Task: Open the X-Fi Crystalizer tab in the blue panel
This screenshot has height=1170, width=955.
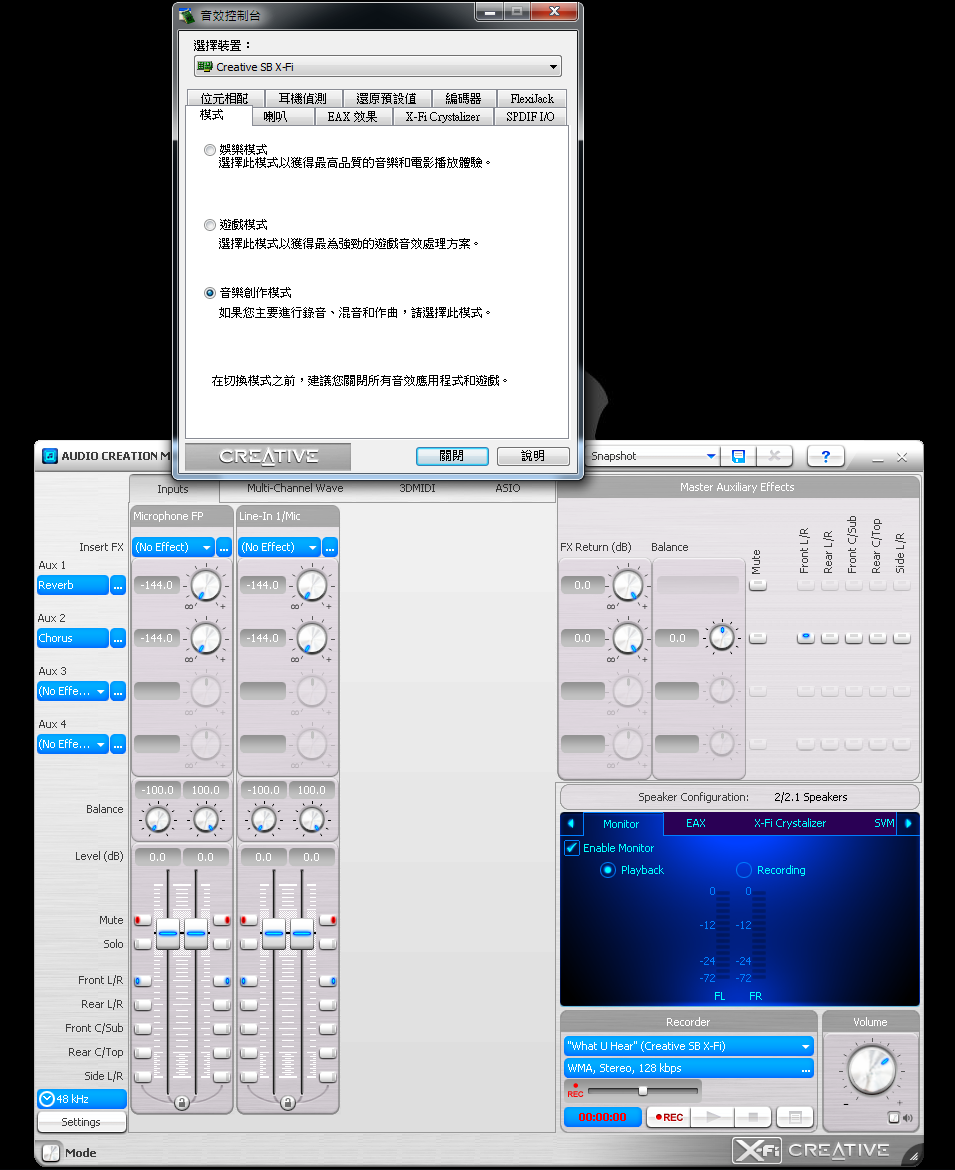Action: 789,824
